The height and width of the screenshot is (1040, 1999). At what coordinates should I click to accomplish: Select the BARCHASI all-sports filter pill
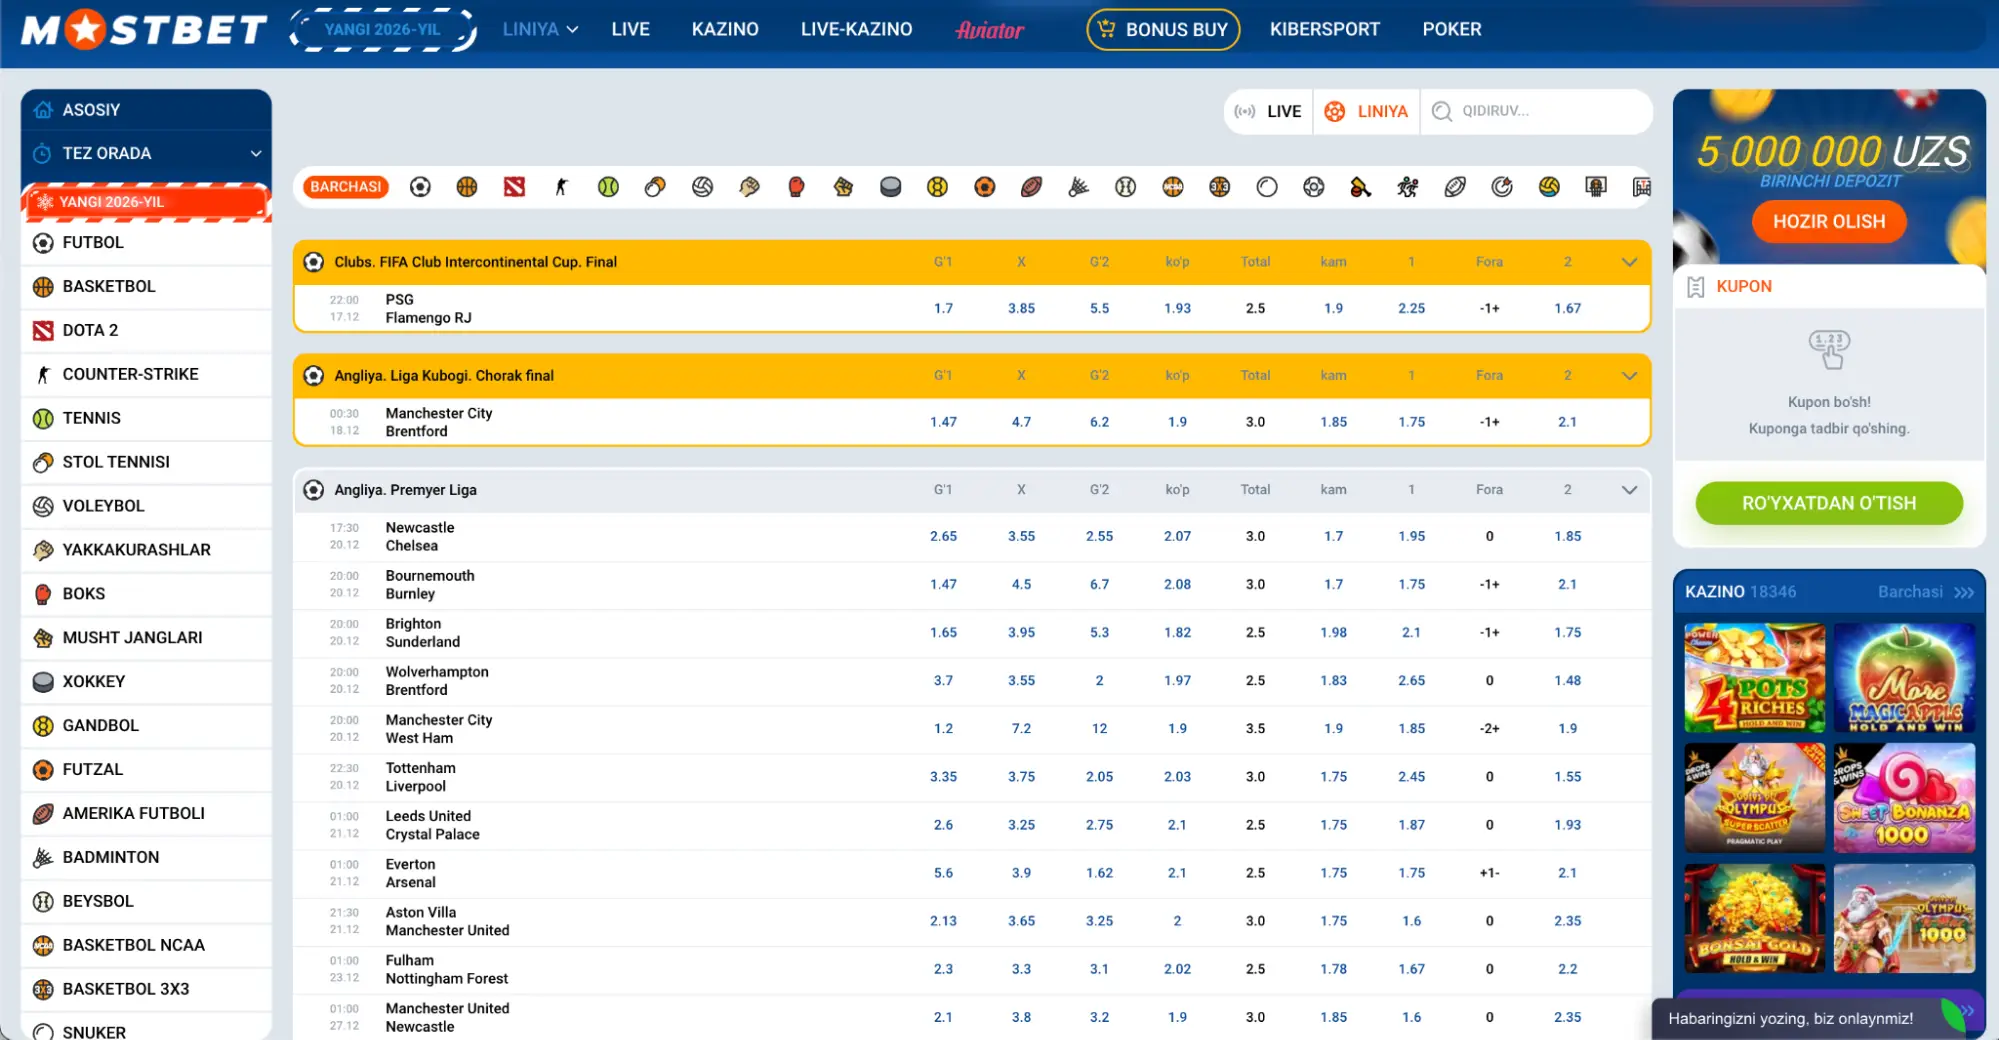[345, 187]
